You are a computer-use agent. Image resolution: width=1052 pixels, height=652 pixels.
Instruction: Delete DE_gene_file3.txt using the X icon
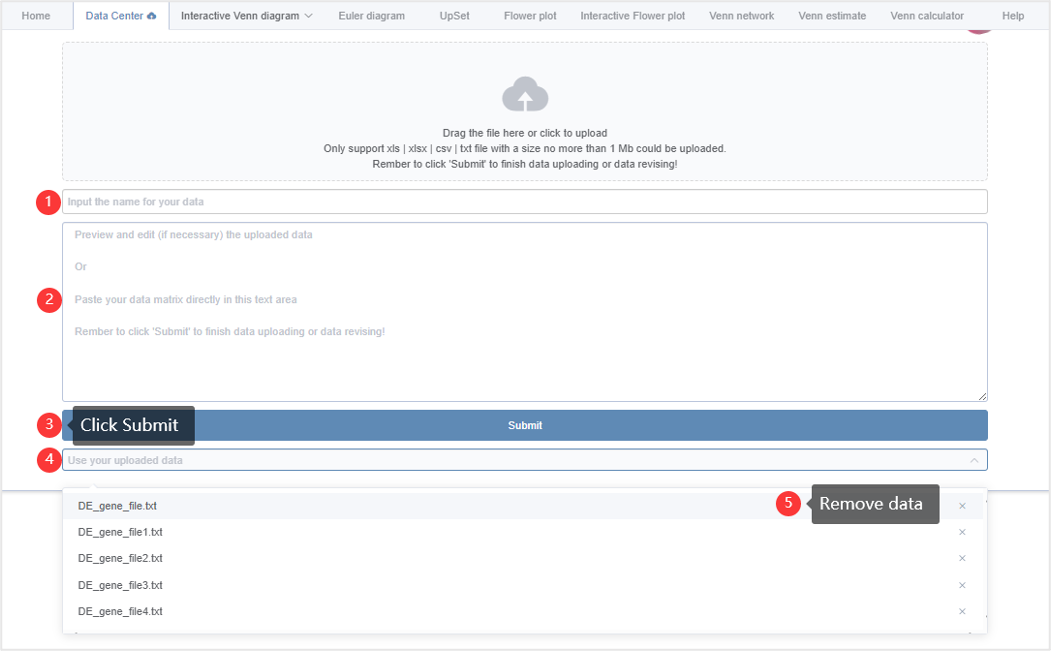coord(962,585)
